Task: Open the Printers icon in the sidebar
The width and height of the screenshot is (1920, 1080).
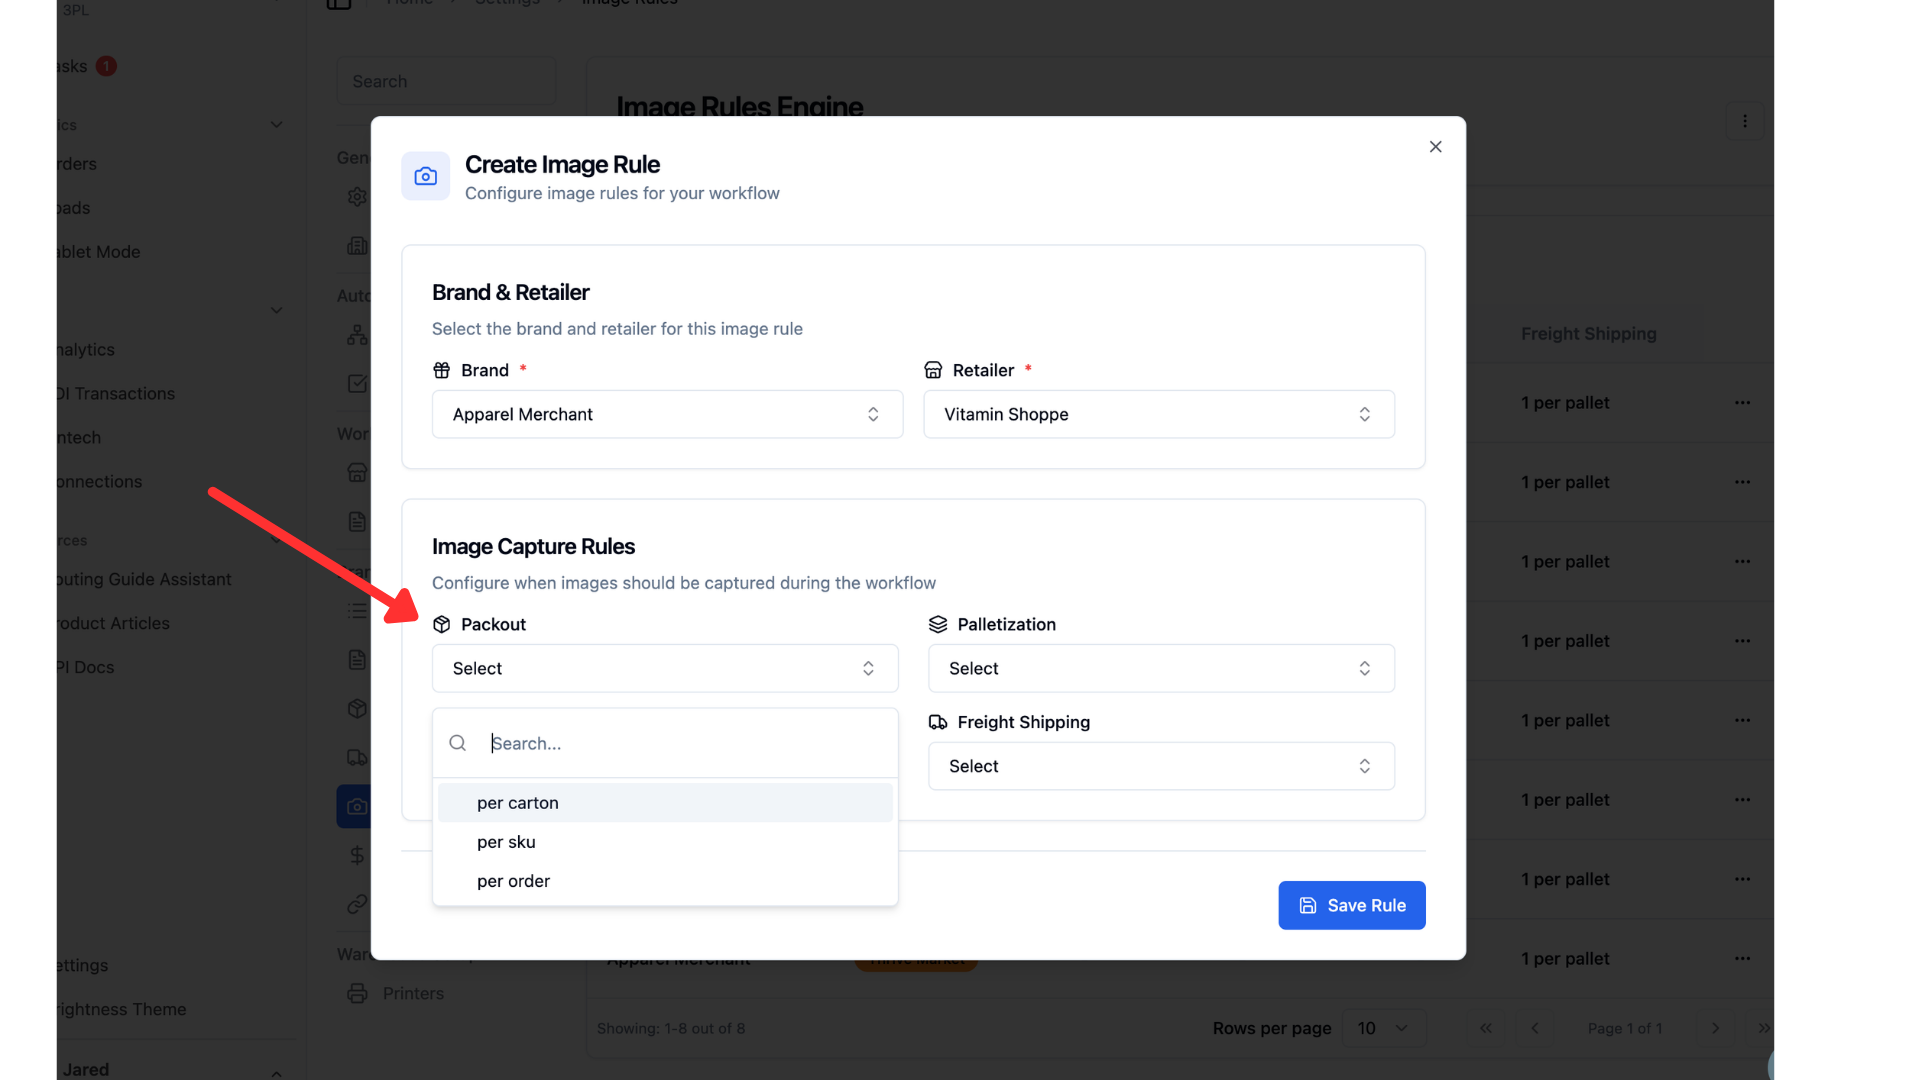Action: [x=357, y=993]
